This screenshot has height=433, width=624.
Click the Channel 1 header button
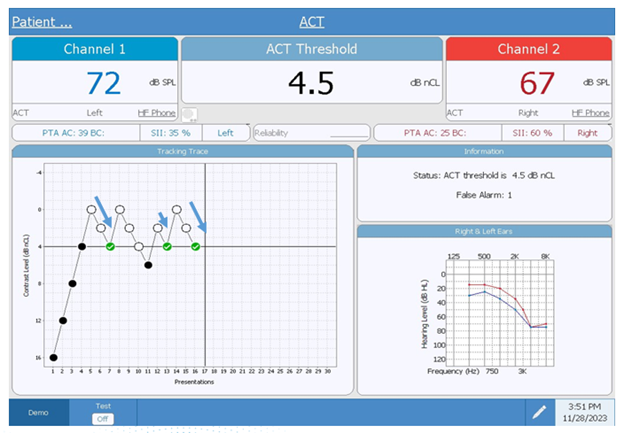pyautogui.click(x=95, y=49)
